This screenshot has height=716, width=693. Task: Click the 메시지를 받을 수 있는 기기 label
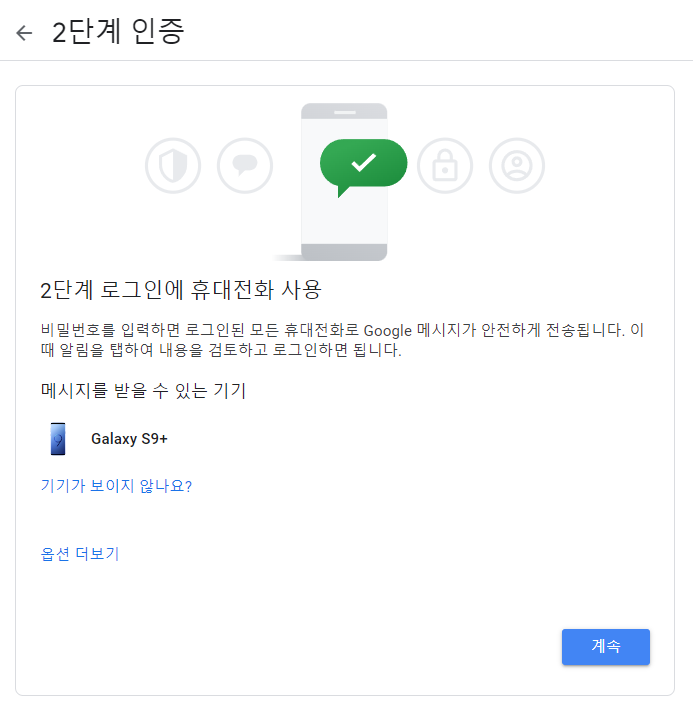click(x=143, y=390)
